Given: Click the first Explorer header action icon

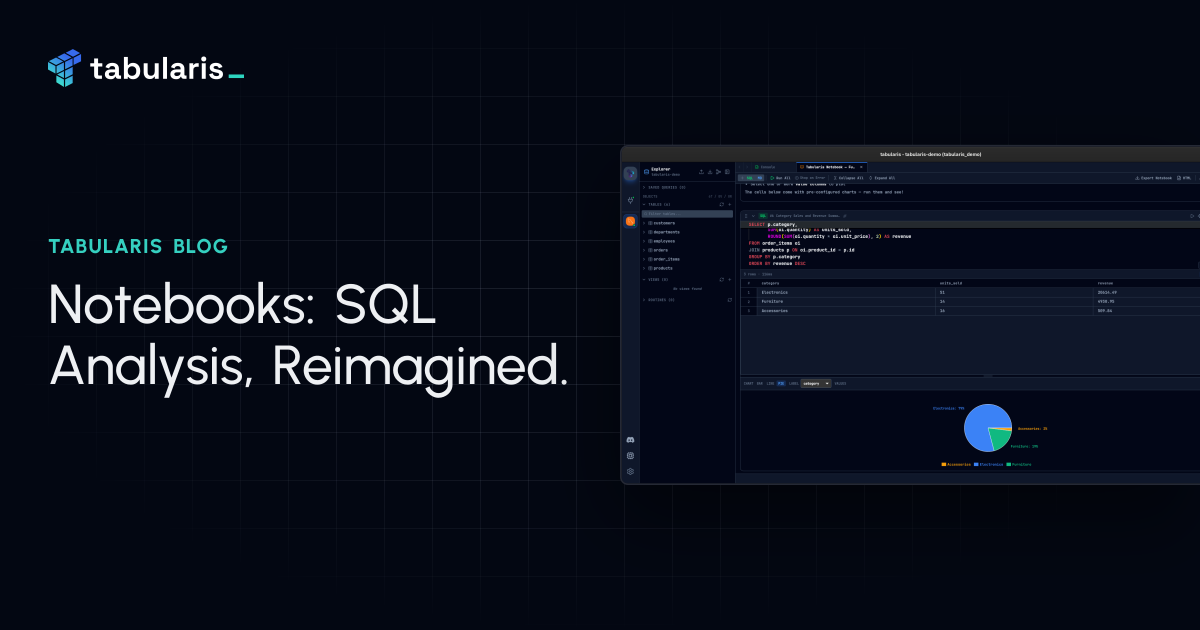Looking at the screenshot, I should 701,172.
